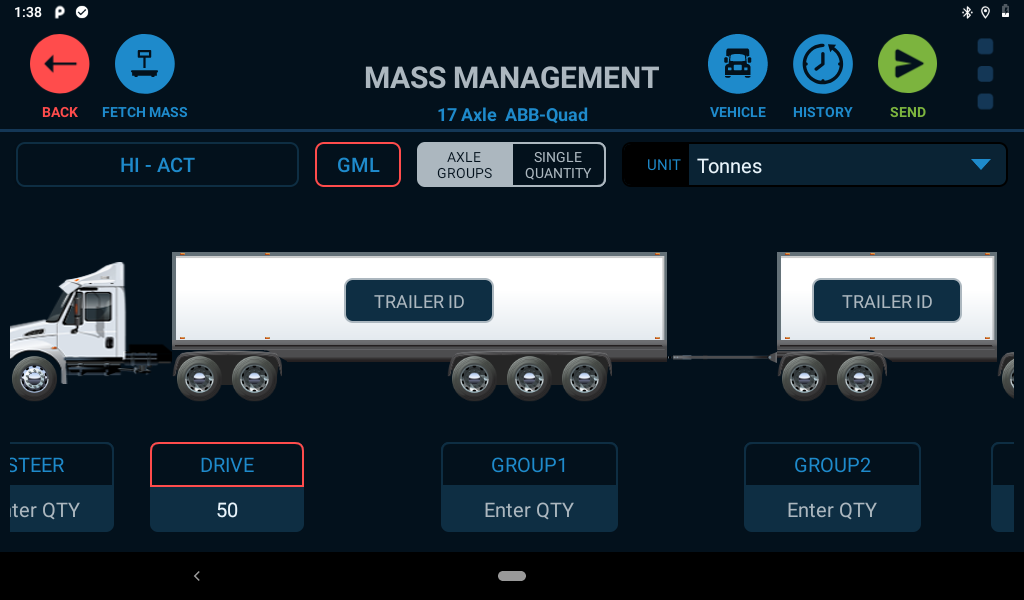Screen dimensions: 1024x600
Task: Select the Group1 Enter QTY field
Action: [x=529, y=509]
